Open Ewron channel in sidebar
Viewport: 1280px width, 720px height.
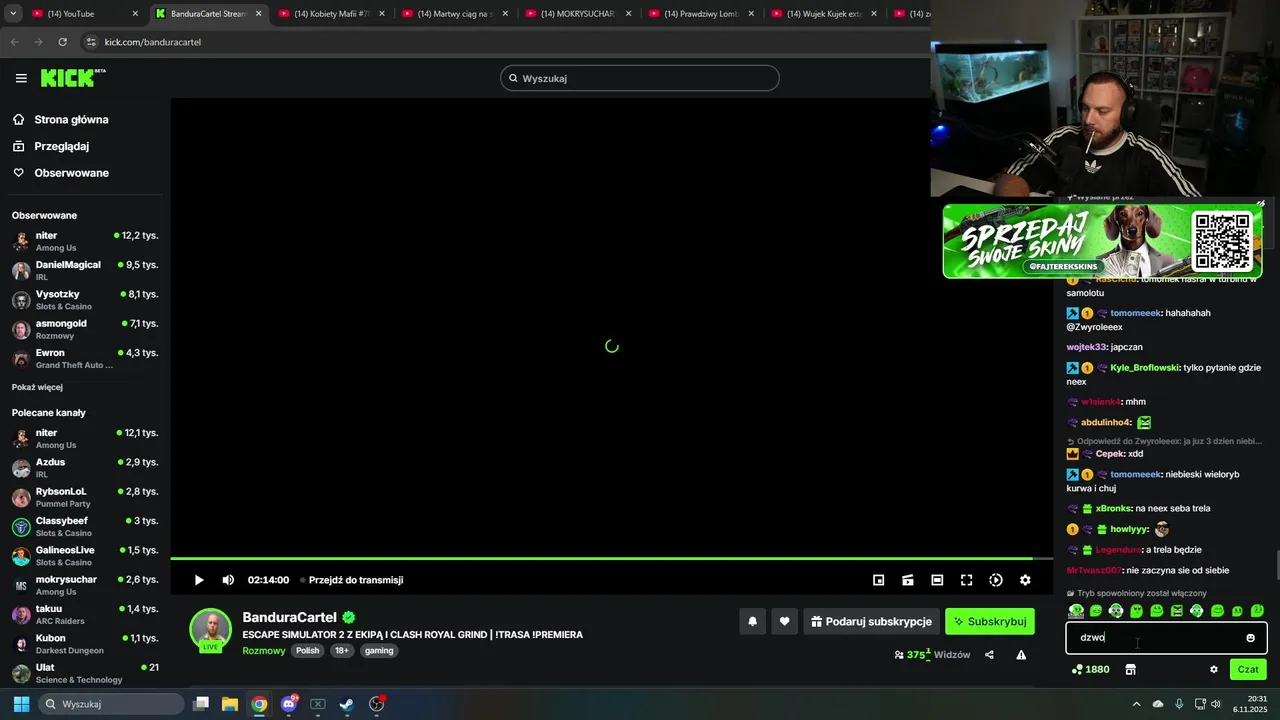pos(85,358)
